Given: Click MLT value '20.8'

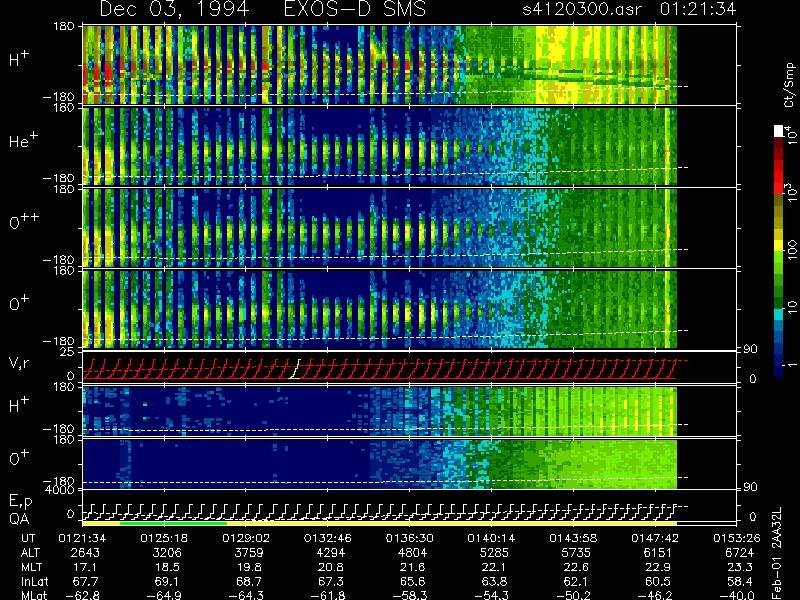Looking at the screenshot, I should pos(331,567).
